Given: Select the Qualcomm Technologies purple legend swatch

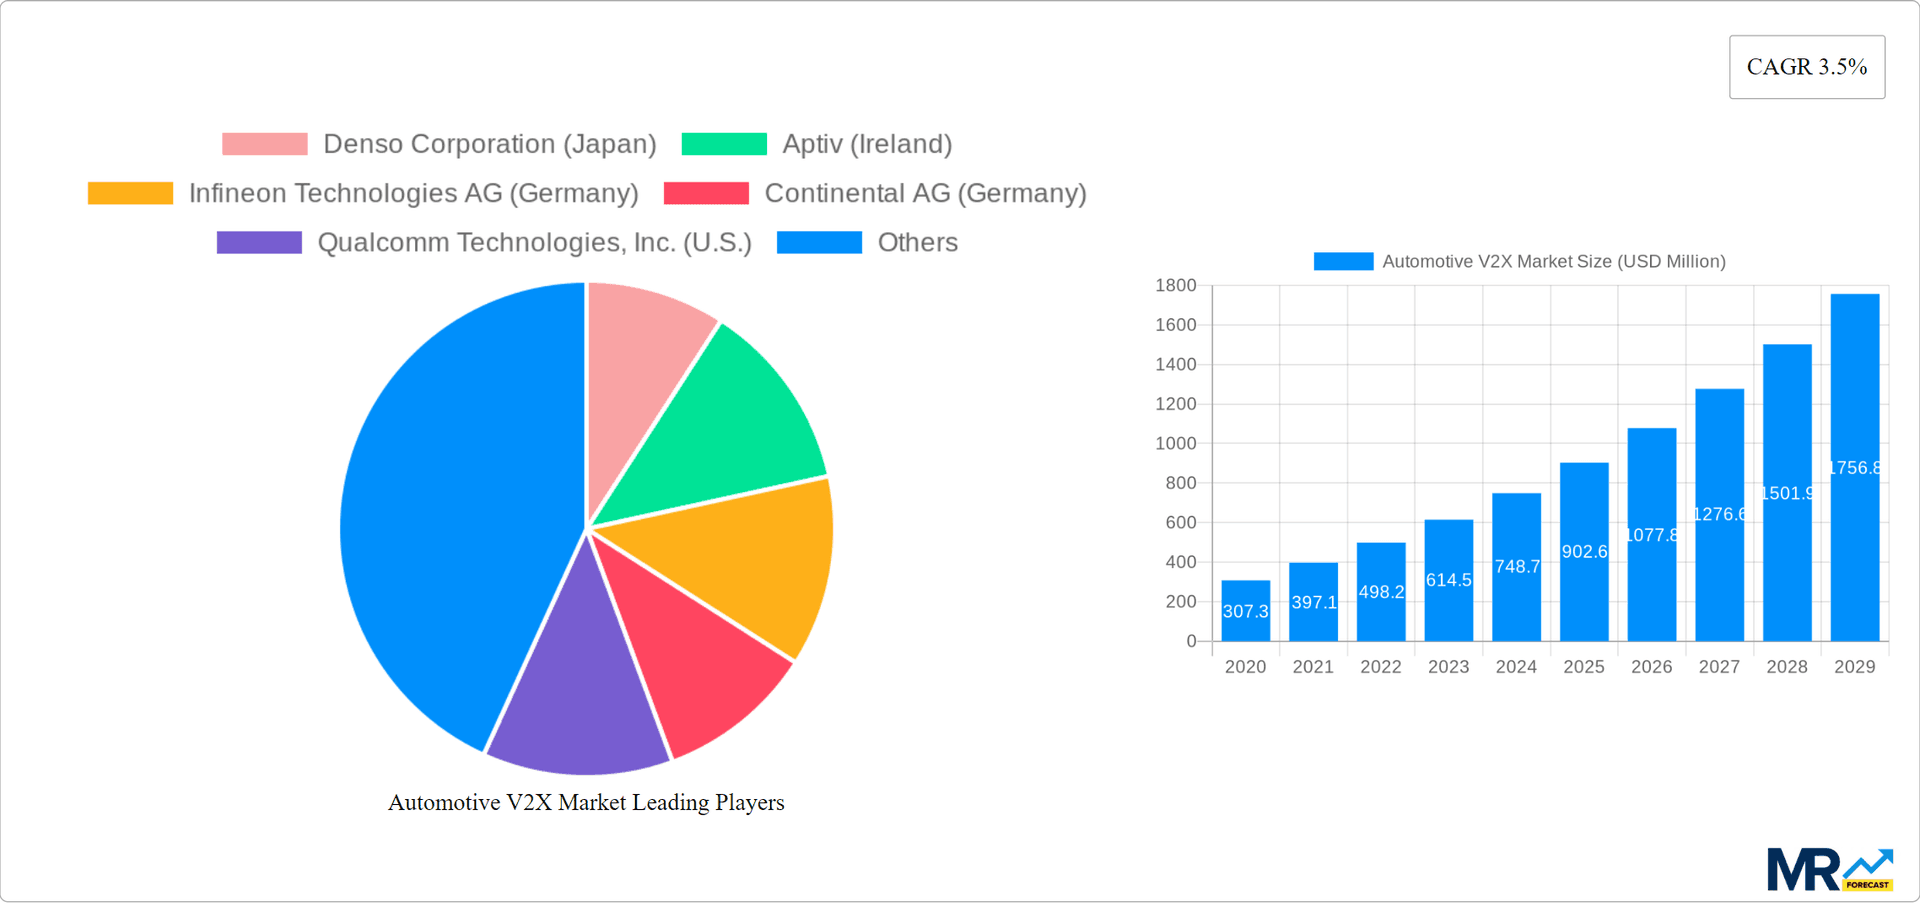Looking at the screenshot, I should (x=259, y=241).
